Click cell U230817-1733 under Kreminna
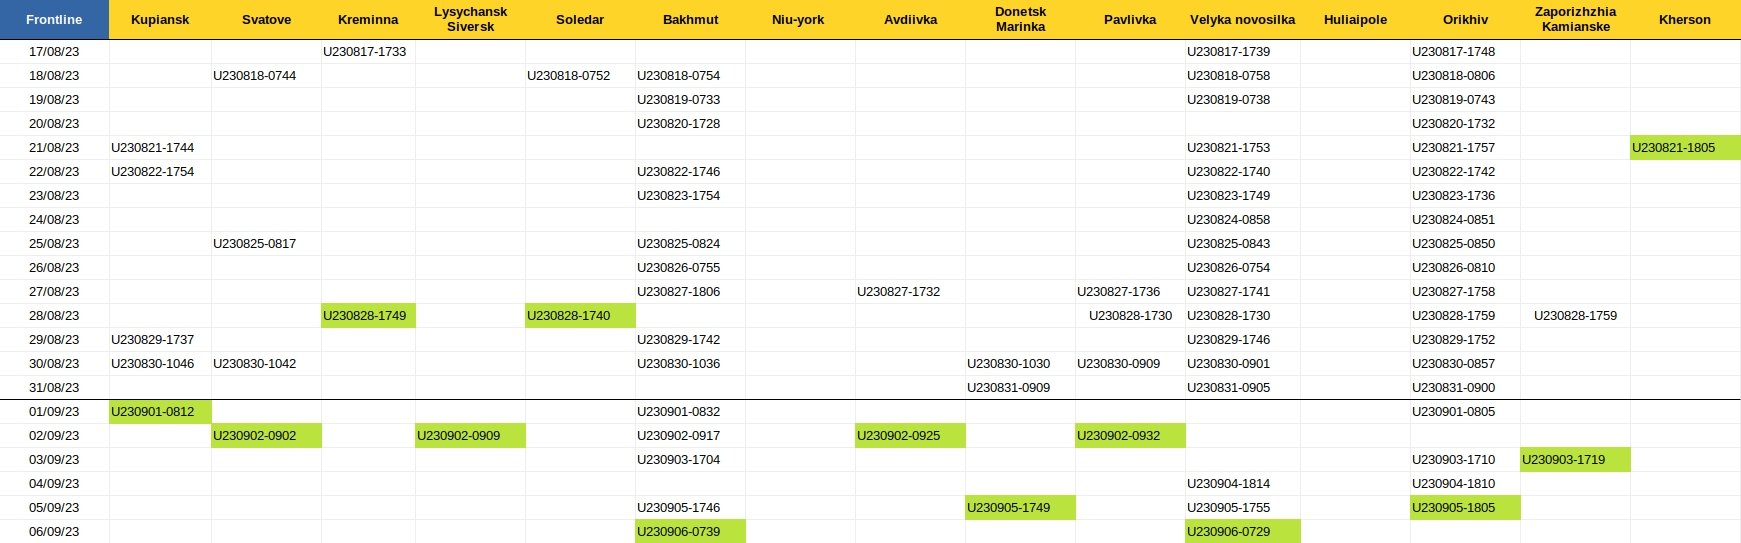Image resolution: width=1741 pixels, height=543 pixels. (365, 52)
